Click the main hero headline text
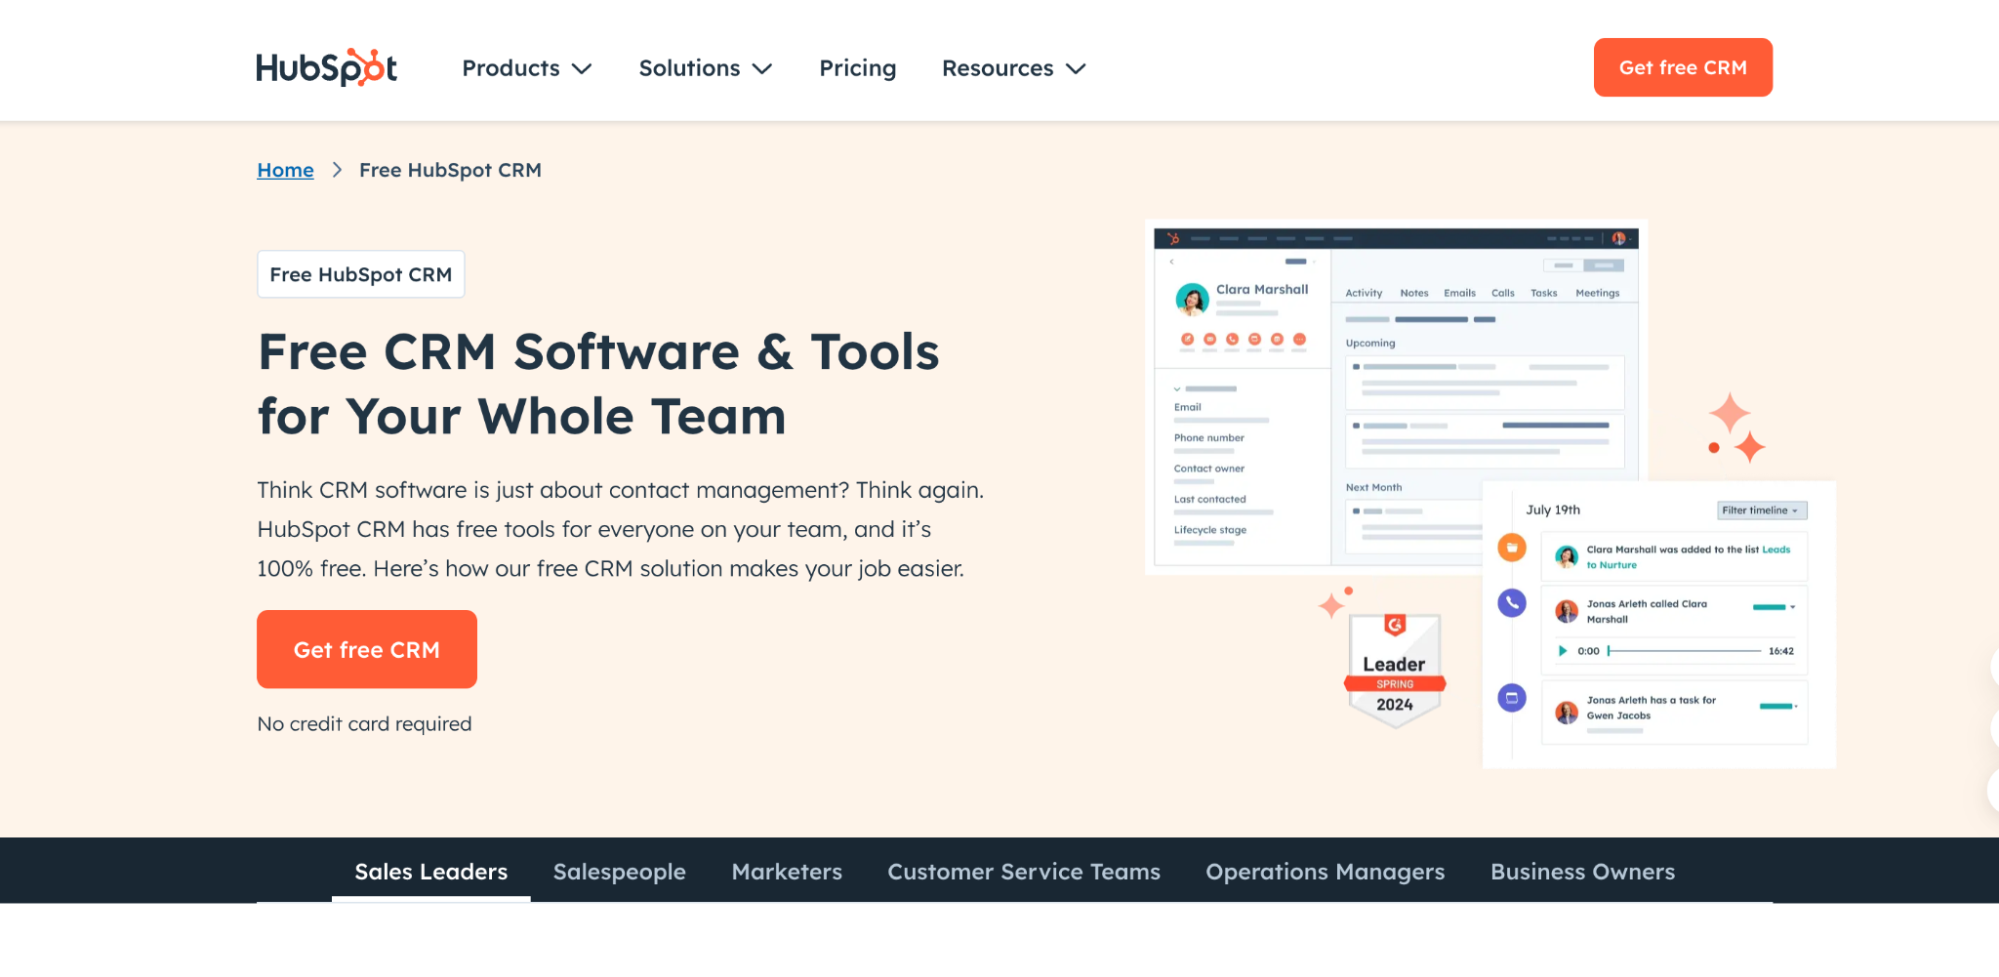This screenshot has width=1999, height=977. [598, 384]
